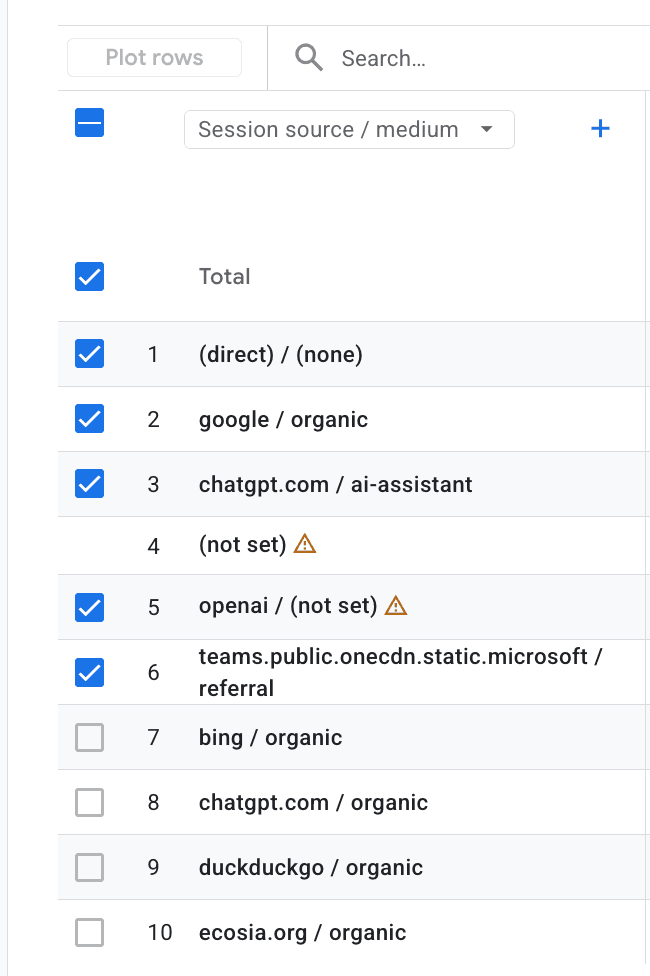Screen dimensions: 650x976
Task: Uncheck teams.public.onecdn.static.microsoft referral checkbox
Action: 90,672
